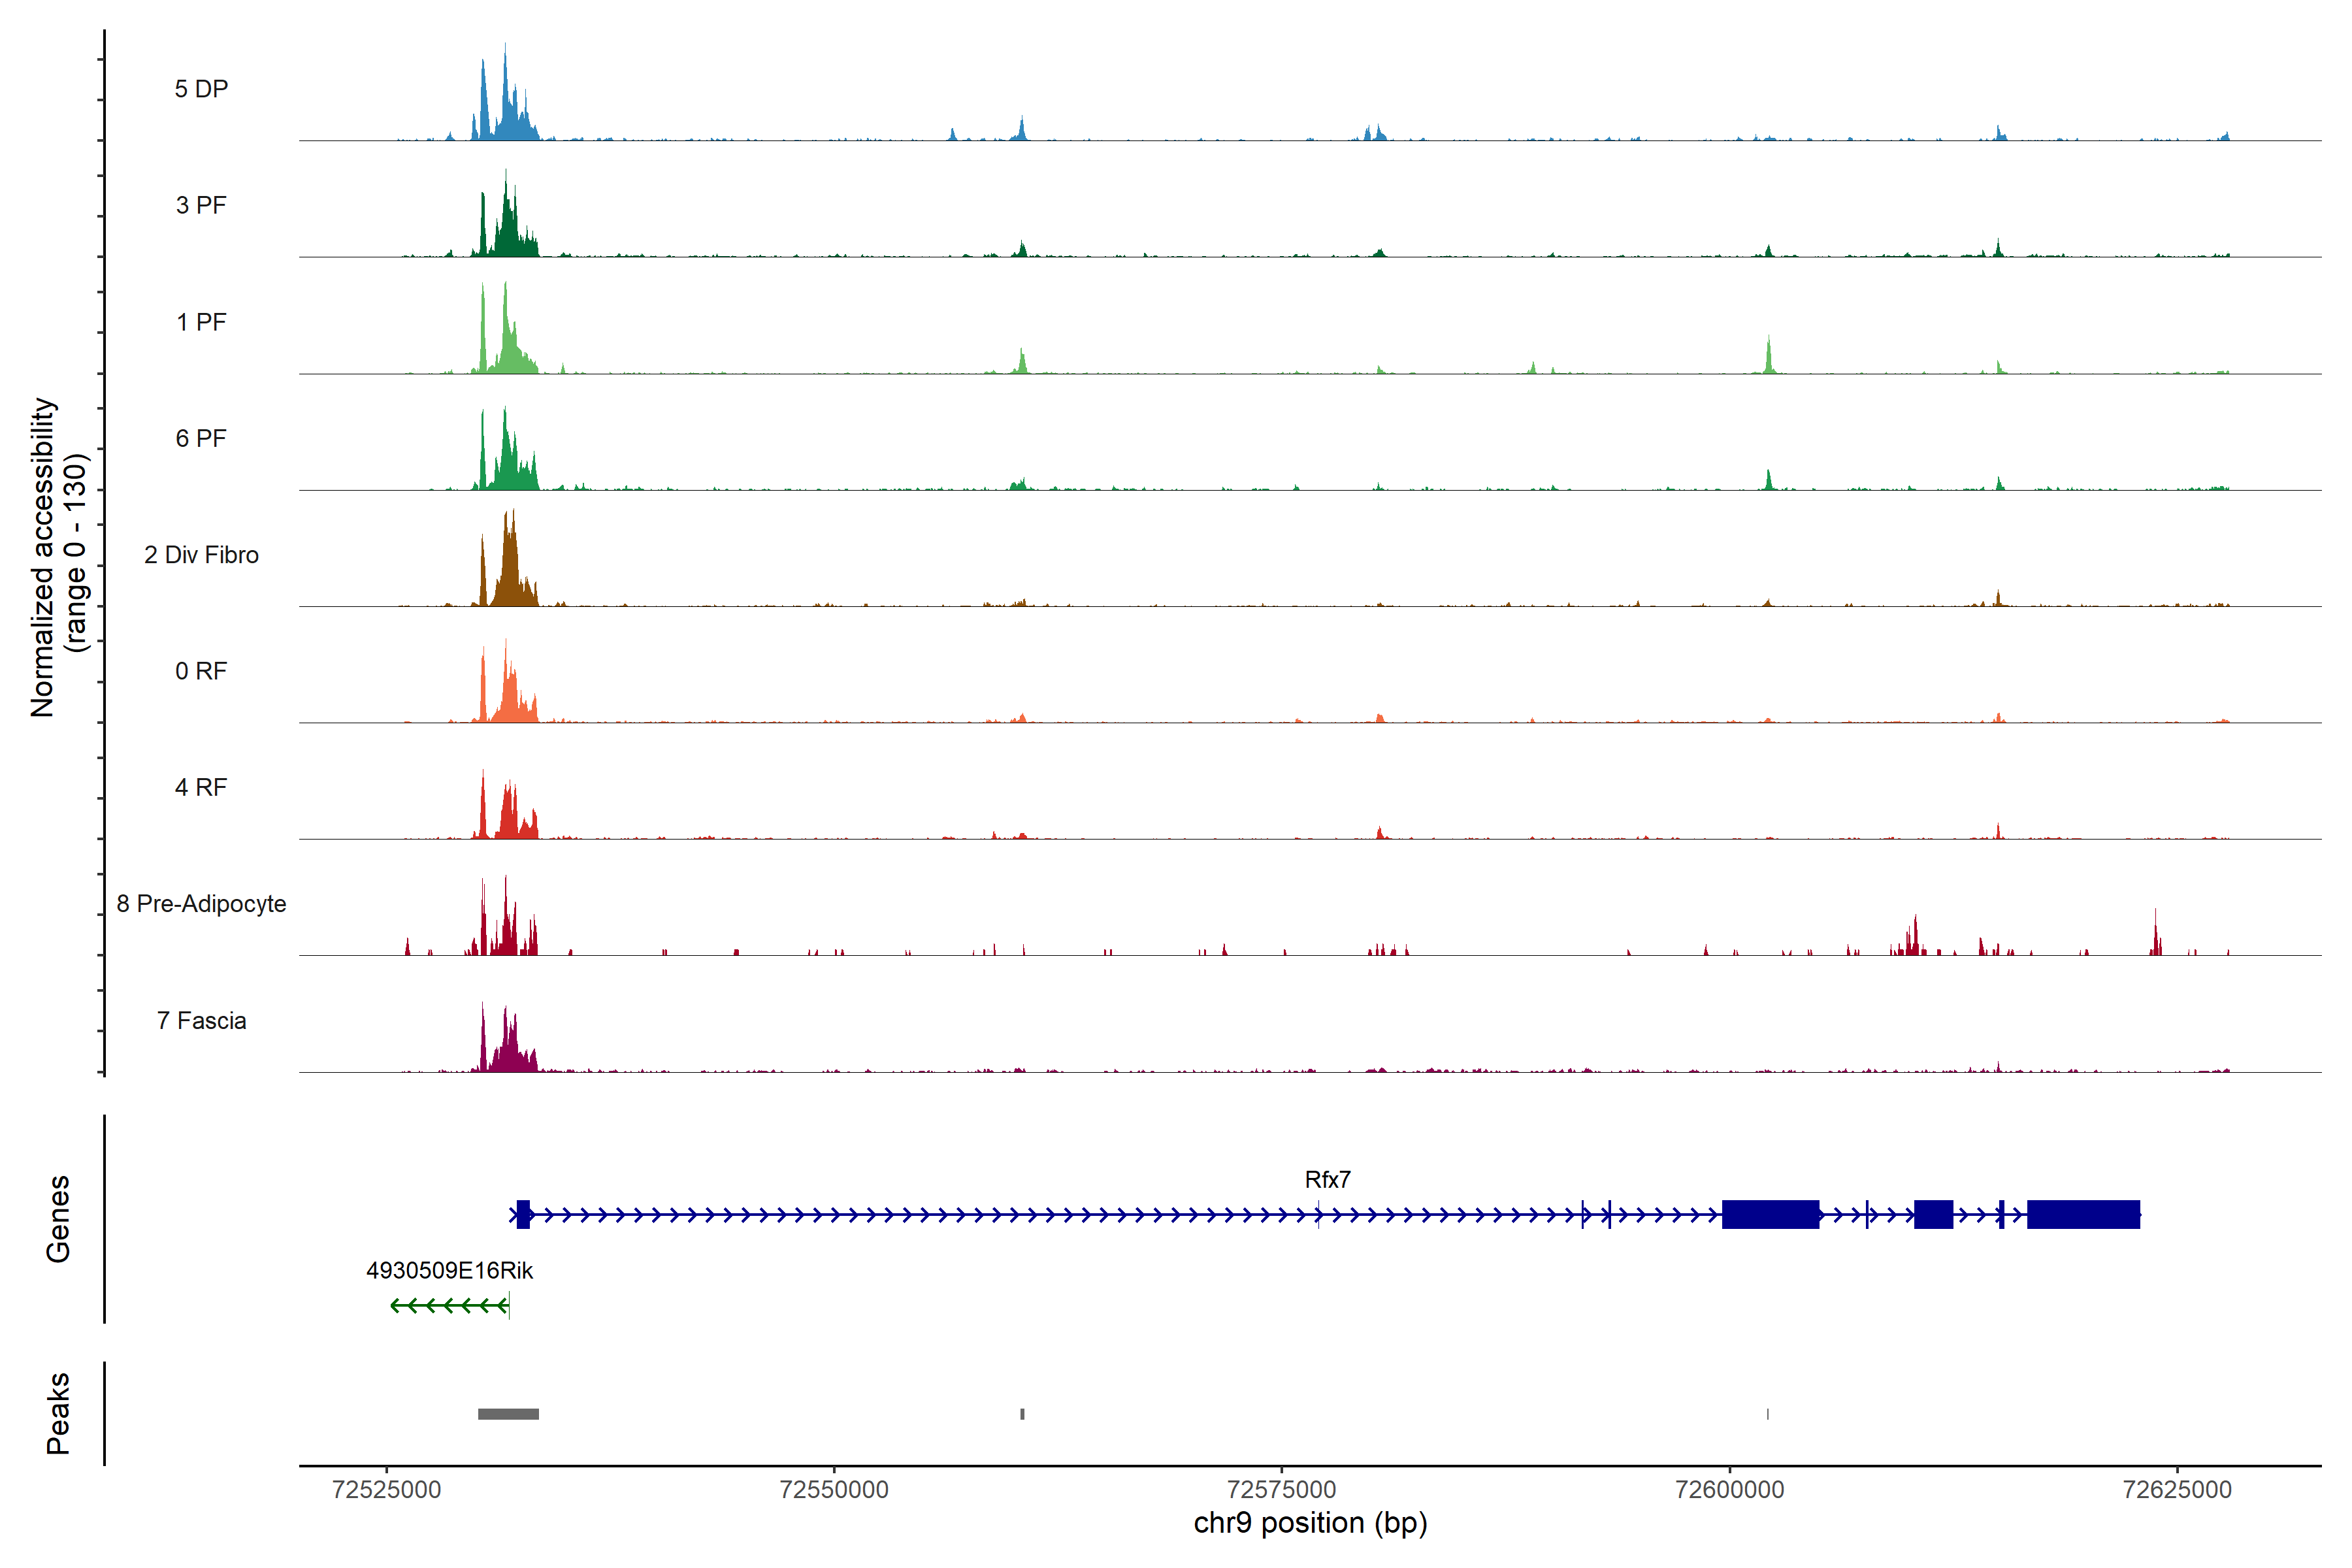
Task: Select the 6 PF track label
Action: coord(201,438)
